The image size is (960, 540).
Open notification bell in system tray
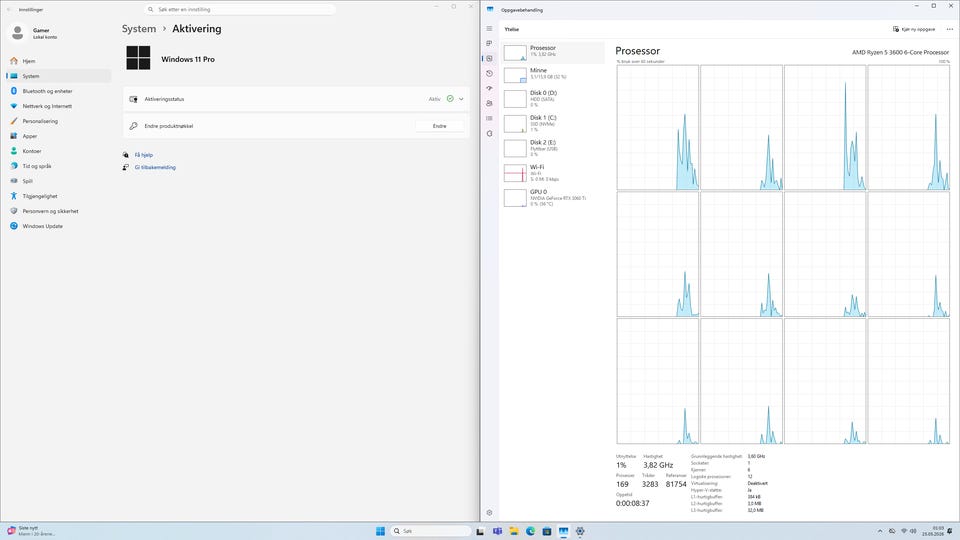(950, 531)
